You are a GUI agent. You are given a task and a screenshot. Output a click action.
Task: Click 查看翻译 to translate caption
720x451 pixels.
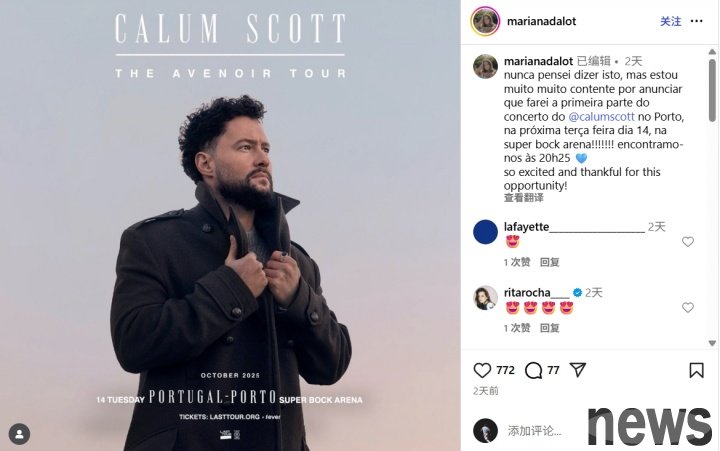tap(523, 198)
